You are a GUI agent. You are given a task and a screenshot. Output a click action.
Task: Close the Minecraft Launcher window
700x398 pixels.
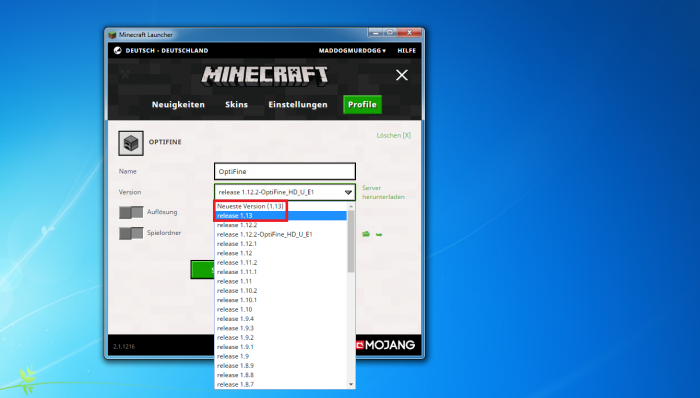pyautogui.click(x=409, y=33)
